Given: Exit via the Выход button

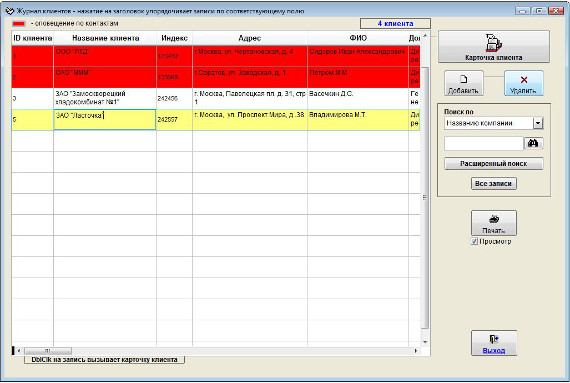Looking at the screenshot, I should [x=494, y=343].
